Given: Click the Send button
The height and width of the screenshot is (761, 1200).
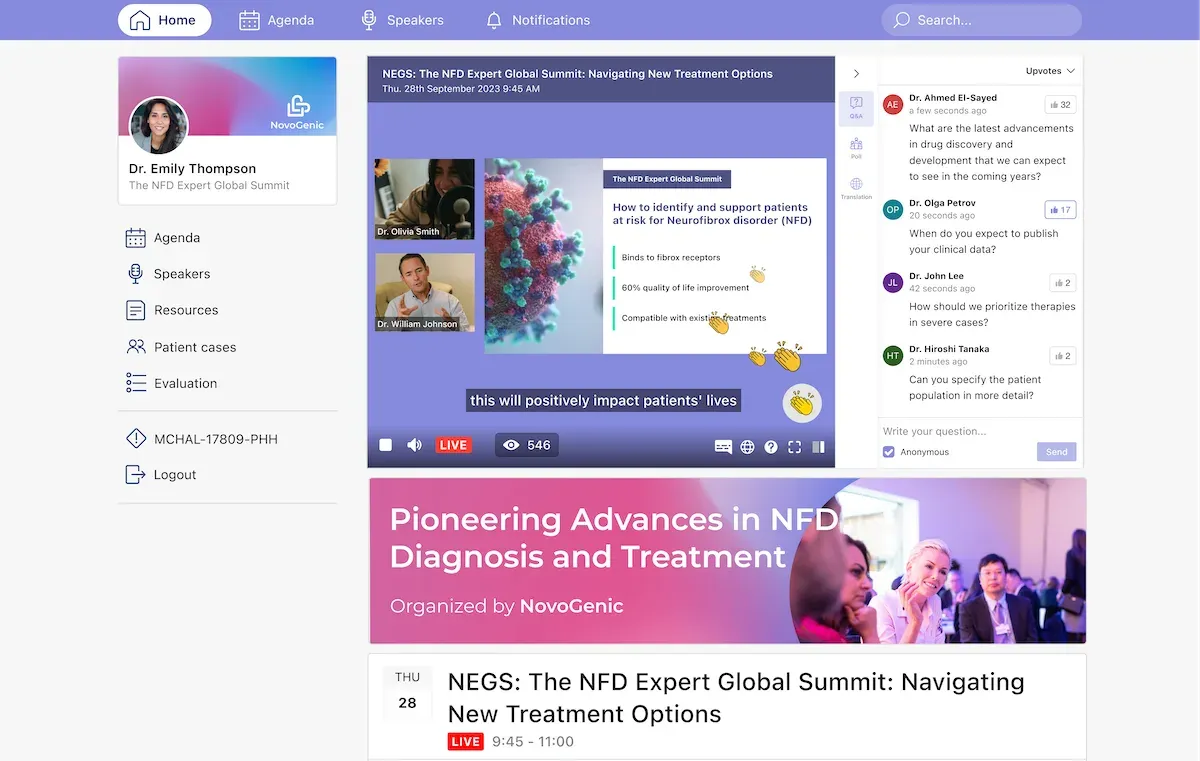Looking at the screenshot, I should click(x=1057, y=452).
